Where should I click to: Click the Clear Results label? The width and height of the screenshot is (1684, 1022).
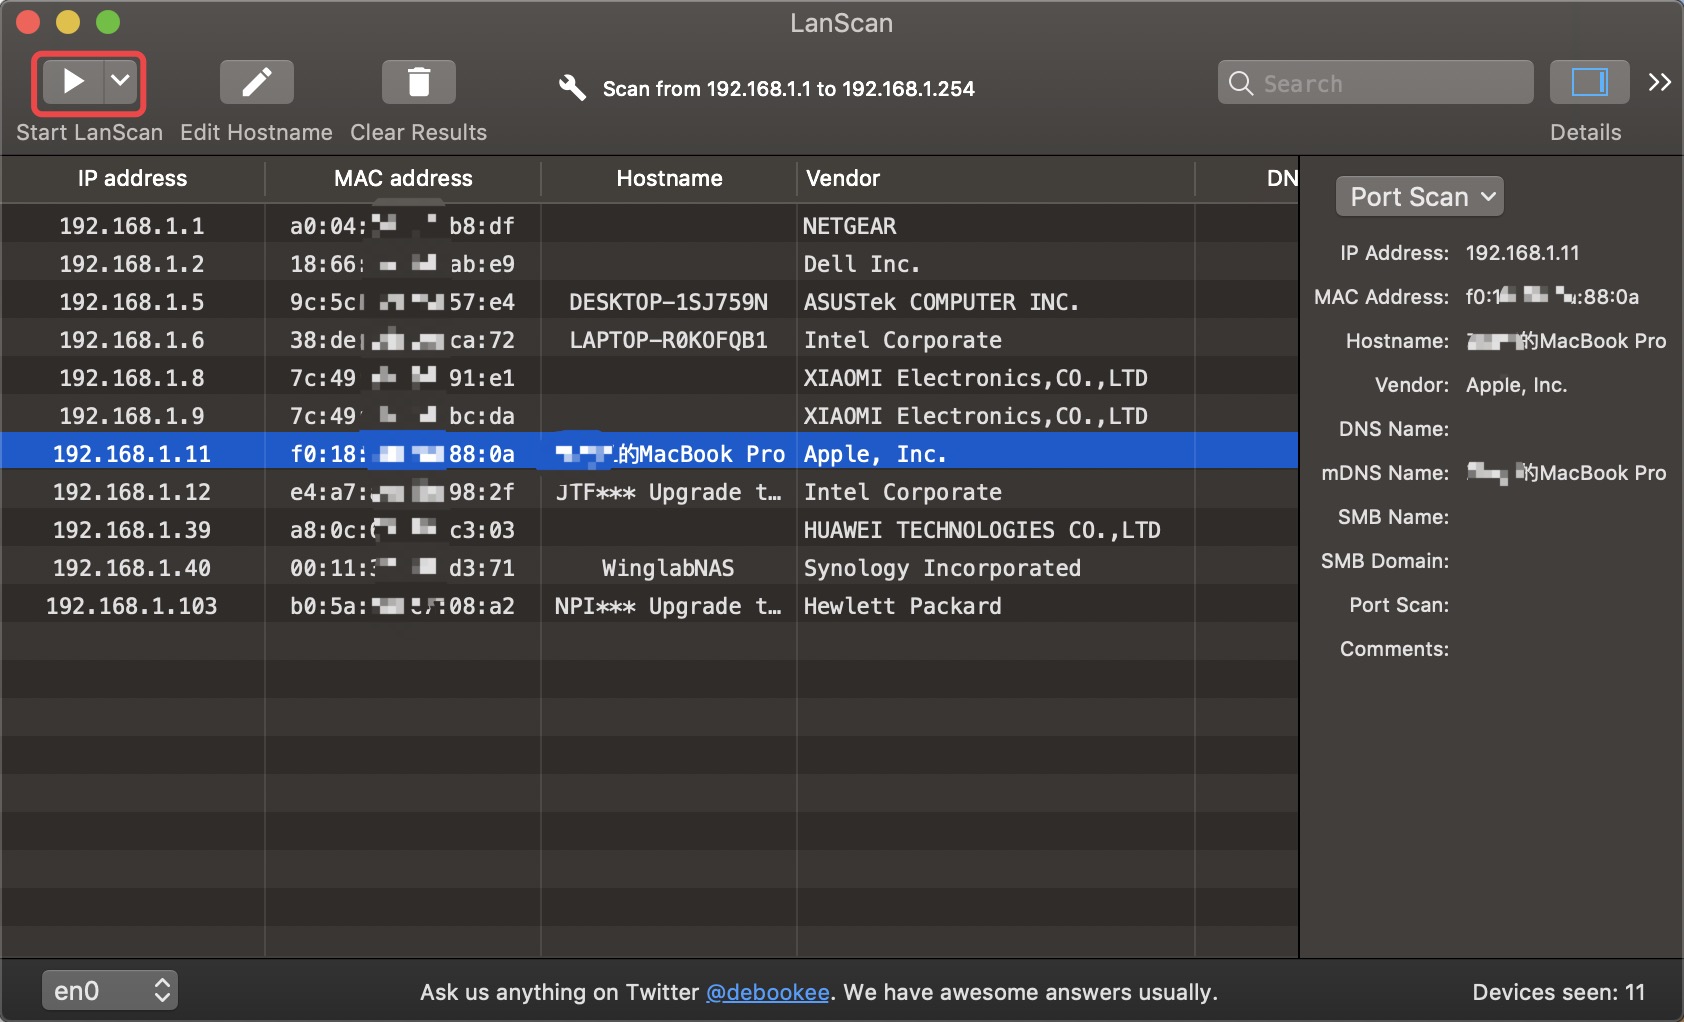[x=418, y=133]
